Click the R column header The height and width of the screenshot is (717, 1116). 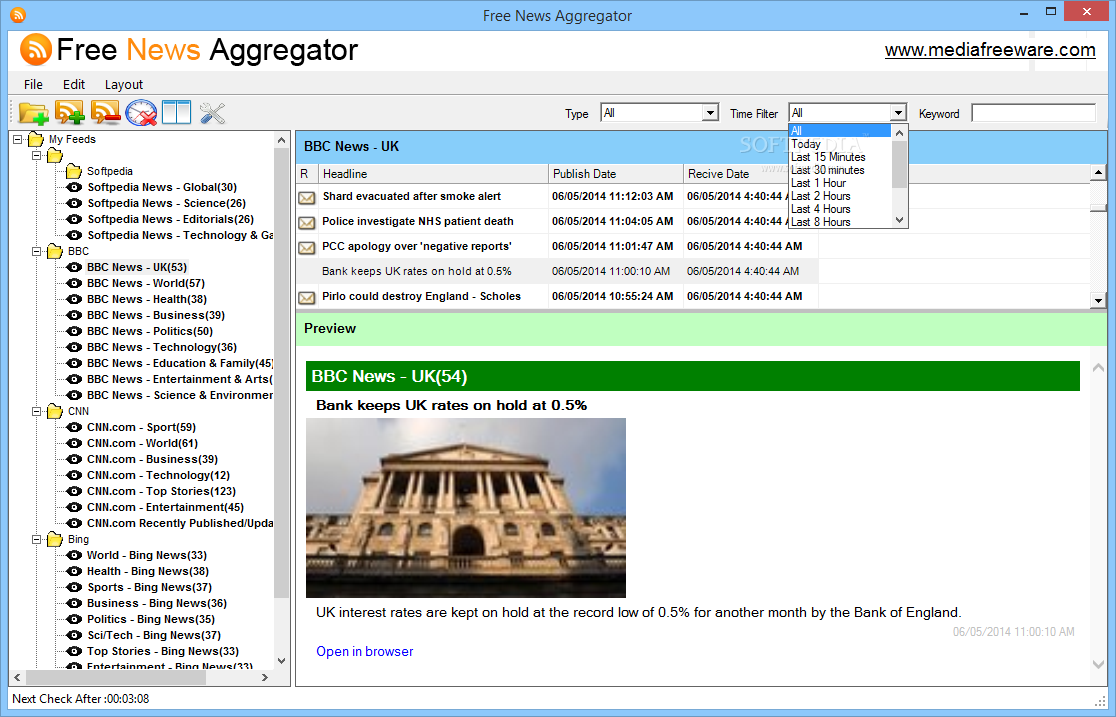(306, 174)
